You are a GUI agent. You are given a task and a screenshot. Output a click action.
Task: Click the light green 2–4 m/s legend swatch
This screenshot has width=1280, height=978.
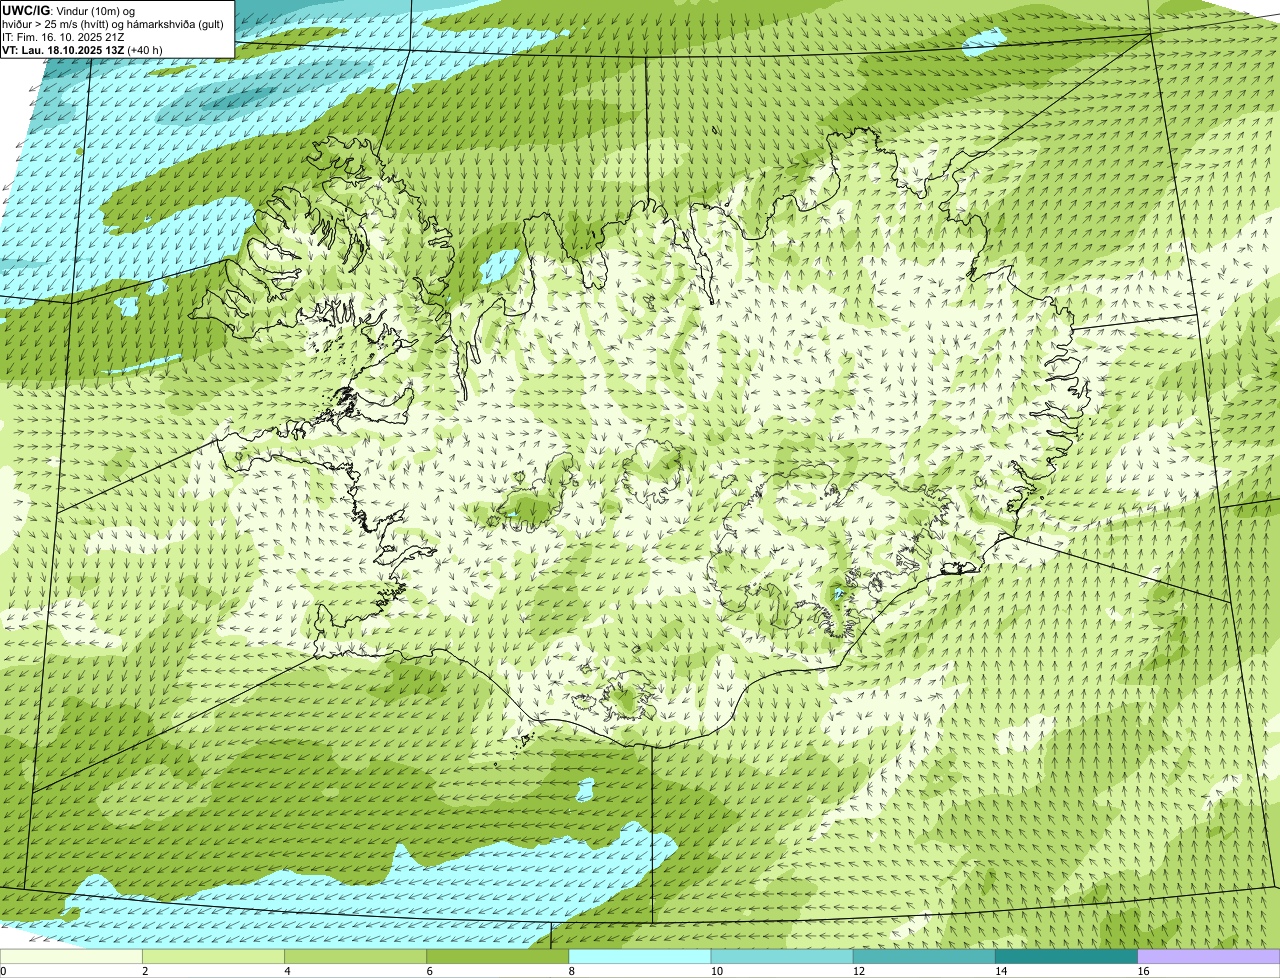[x=214, y=956]
